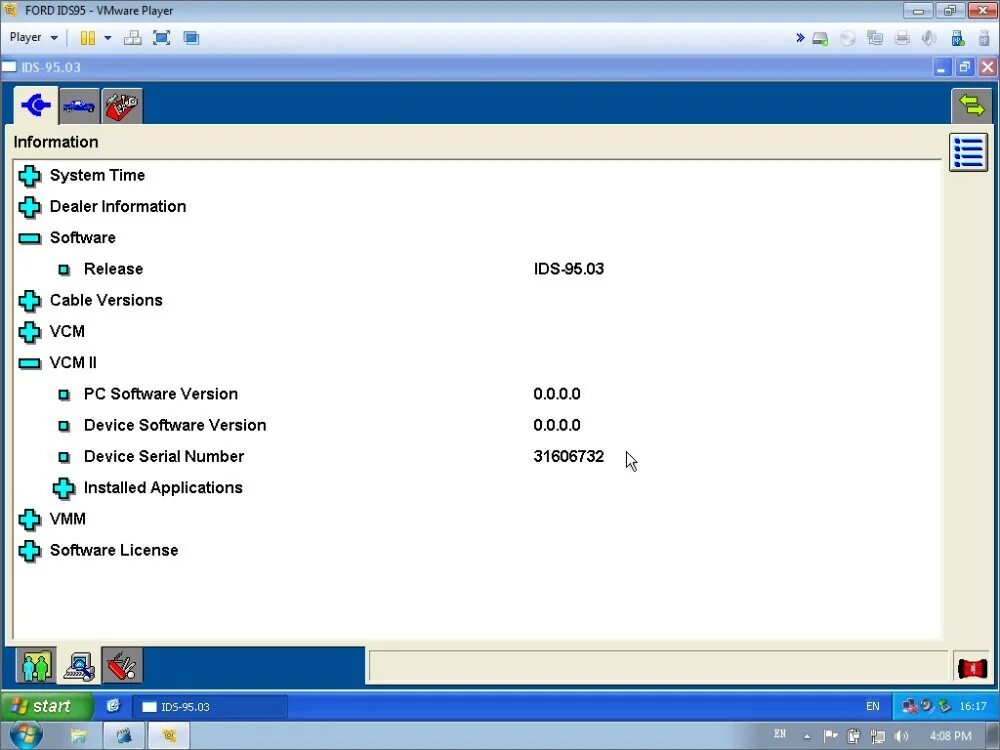Image resolution: width=1000 pixels, height=750 pixels.
Task: Open the blue list menu icon
Action: point(968,152)
